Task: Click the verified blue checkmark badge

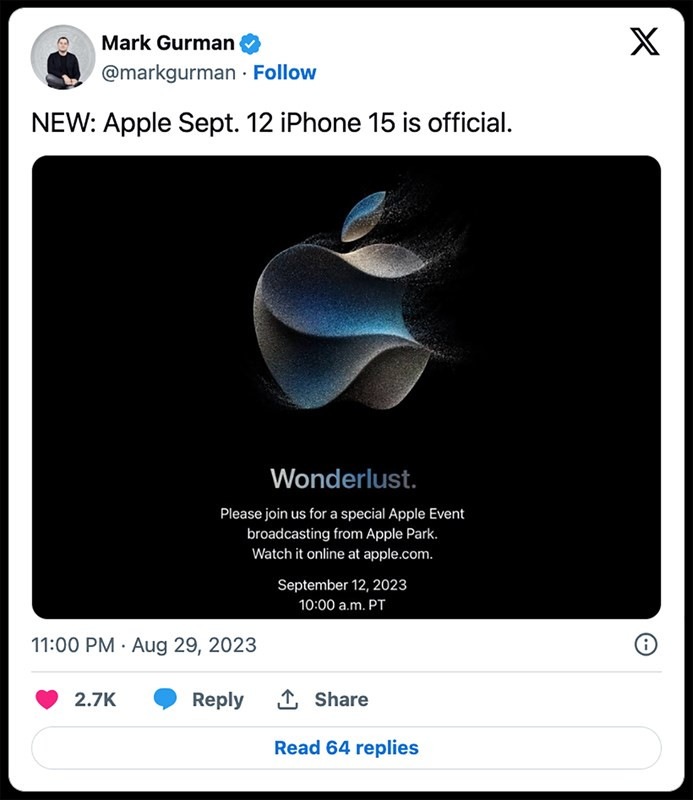Action: coord(250,43)
